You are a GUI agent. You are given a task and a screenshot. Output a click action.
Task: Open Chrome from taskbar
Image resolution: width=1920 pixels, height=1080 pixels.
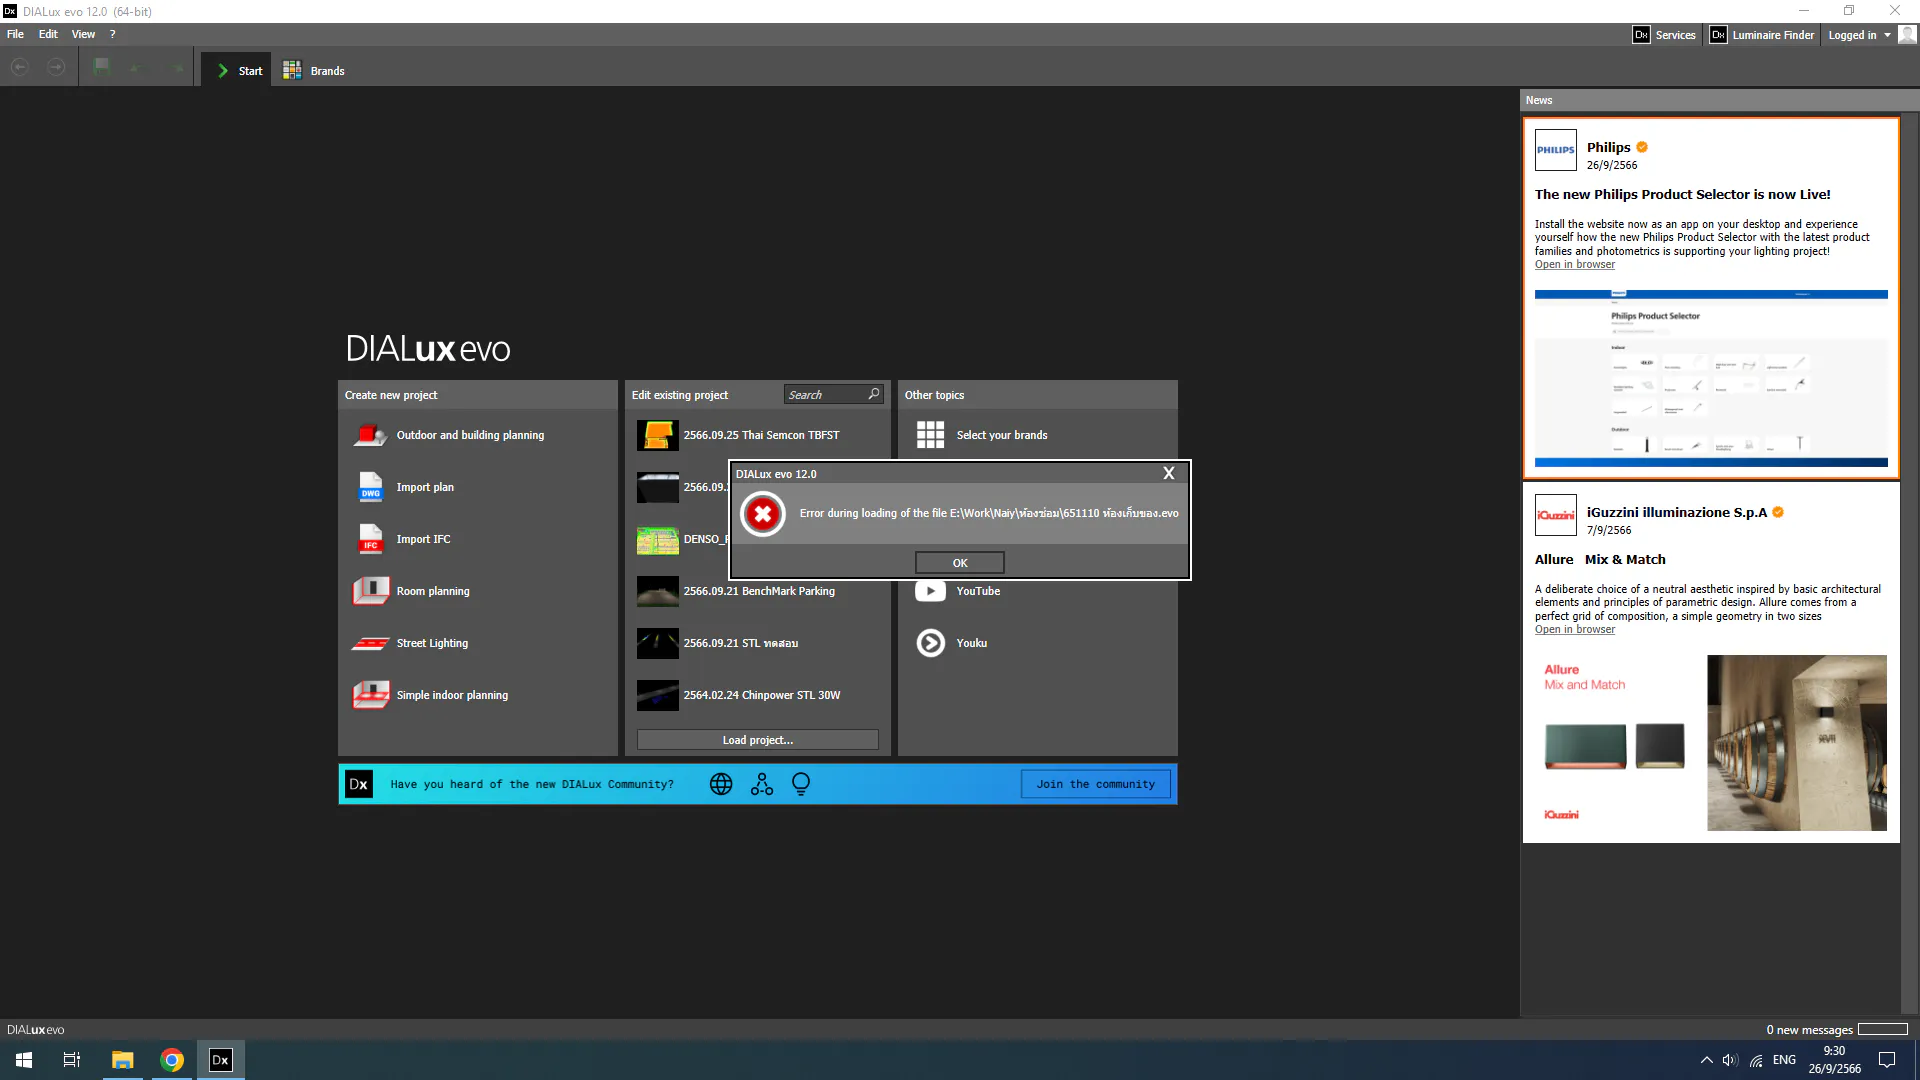tap(172, 1060)
